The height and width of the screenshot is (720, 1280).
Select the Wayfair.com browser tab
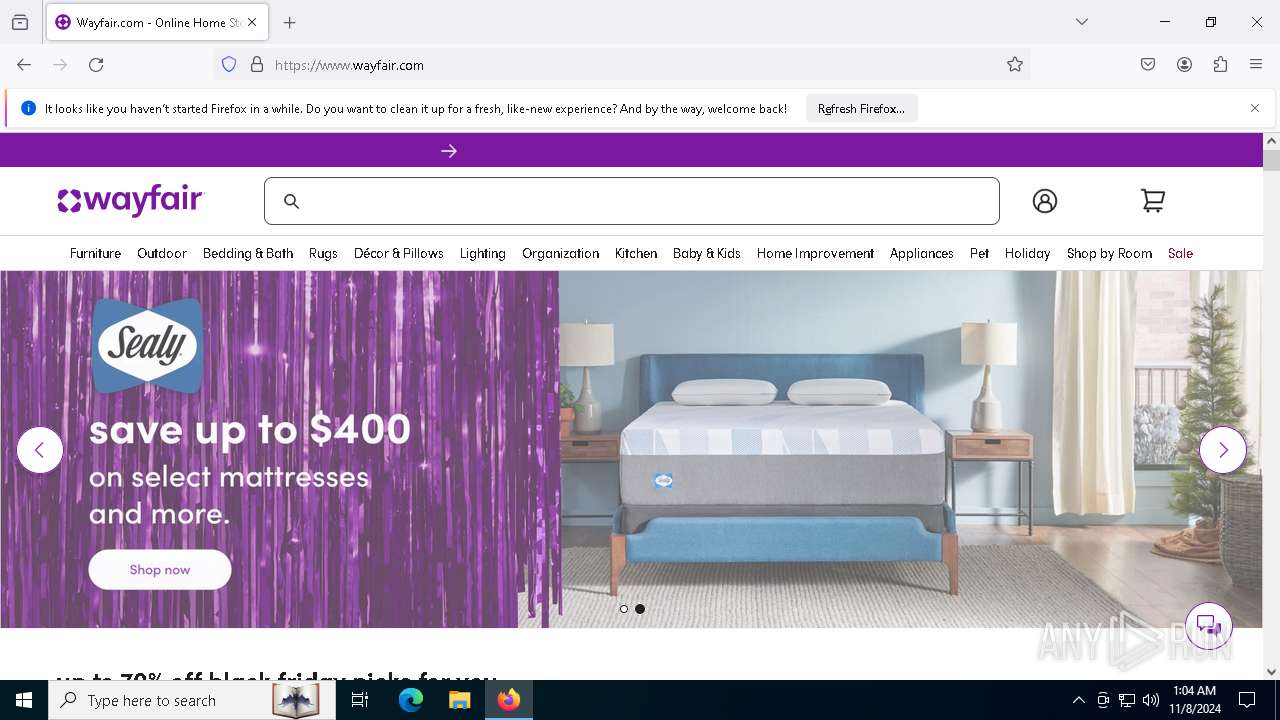coord(156,22)
